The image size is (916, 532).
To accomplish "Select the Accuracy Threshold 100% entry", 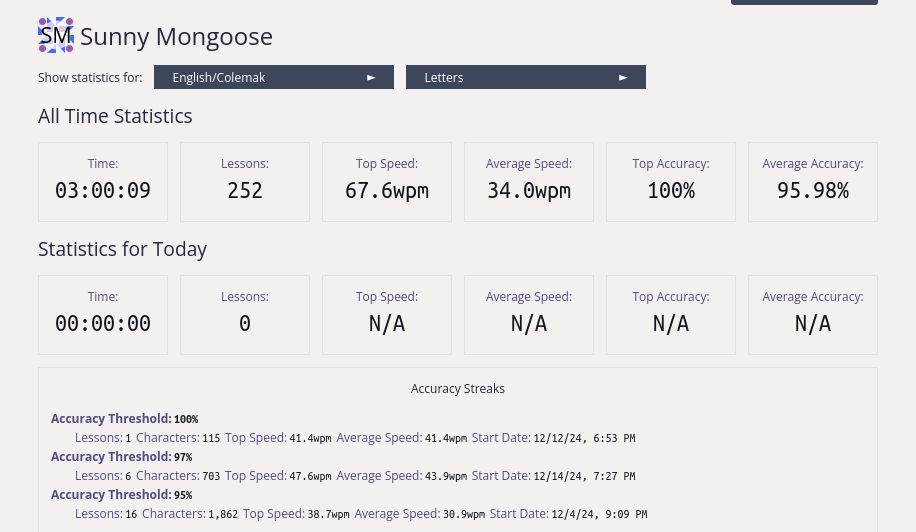I will [x=124, y=419].
